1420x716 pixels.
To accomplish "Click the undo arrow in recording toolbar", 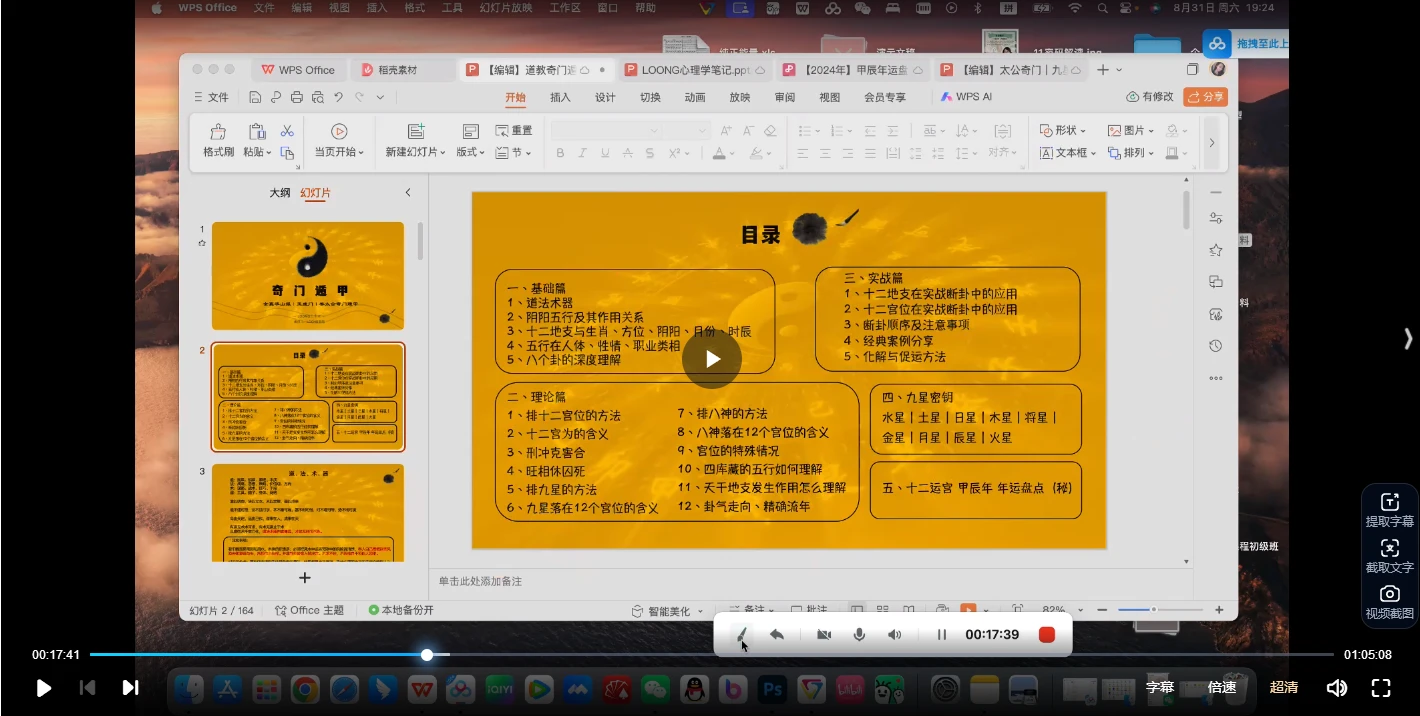I will 776,634.
